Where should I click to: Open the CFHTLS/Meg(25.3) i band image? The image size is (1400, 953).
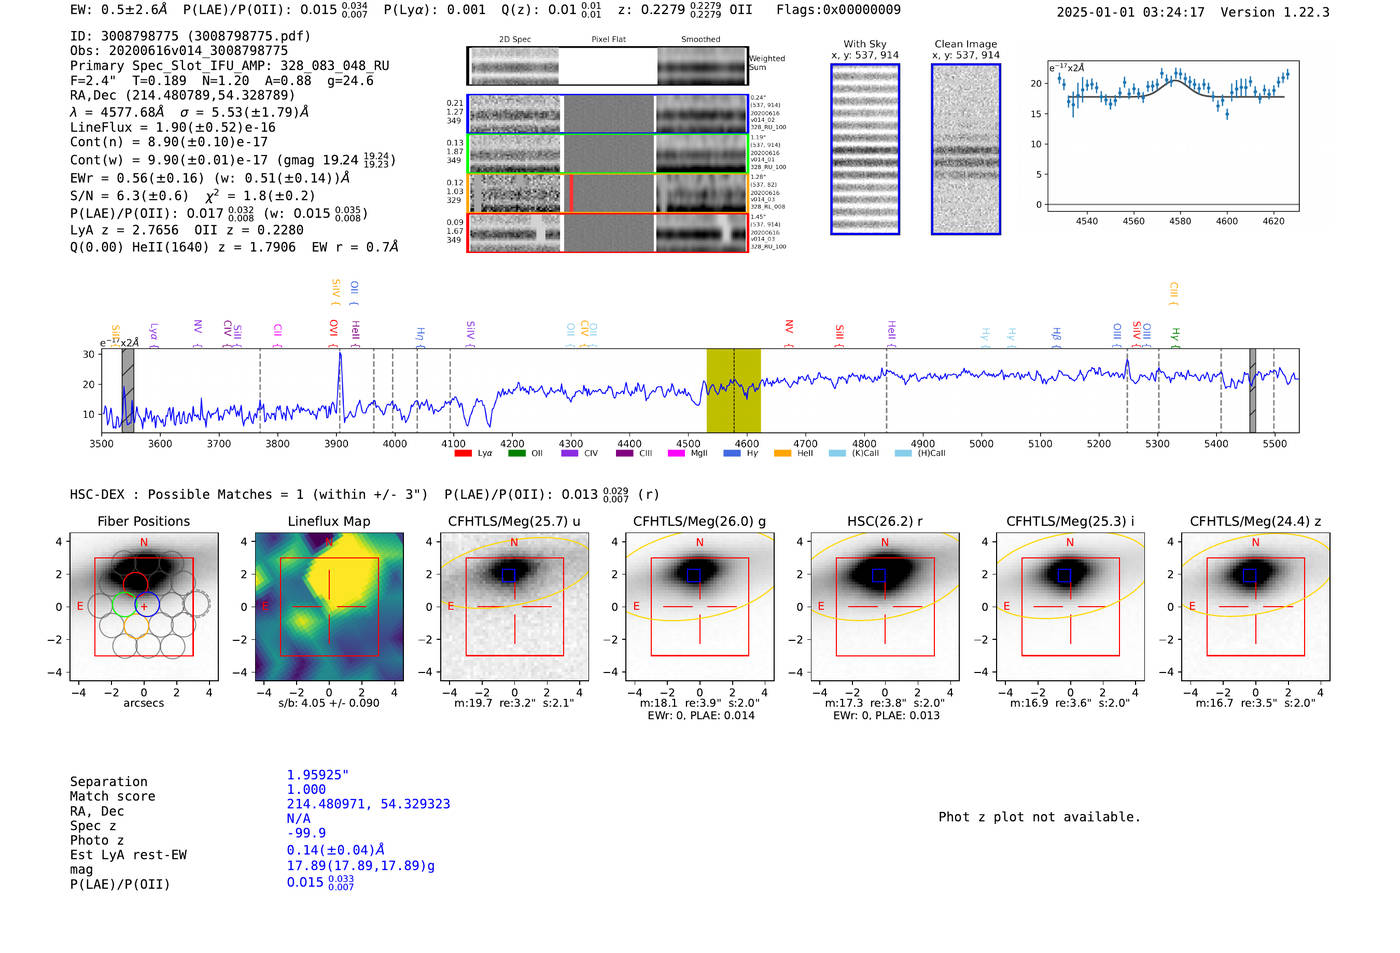click(x=1070, y=607)
